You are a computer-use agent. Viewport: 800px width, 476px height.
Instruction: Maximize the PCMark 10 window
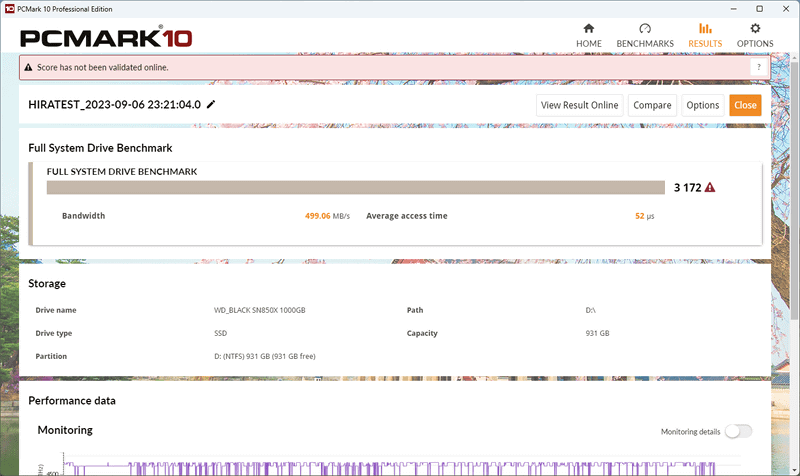759,9
